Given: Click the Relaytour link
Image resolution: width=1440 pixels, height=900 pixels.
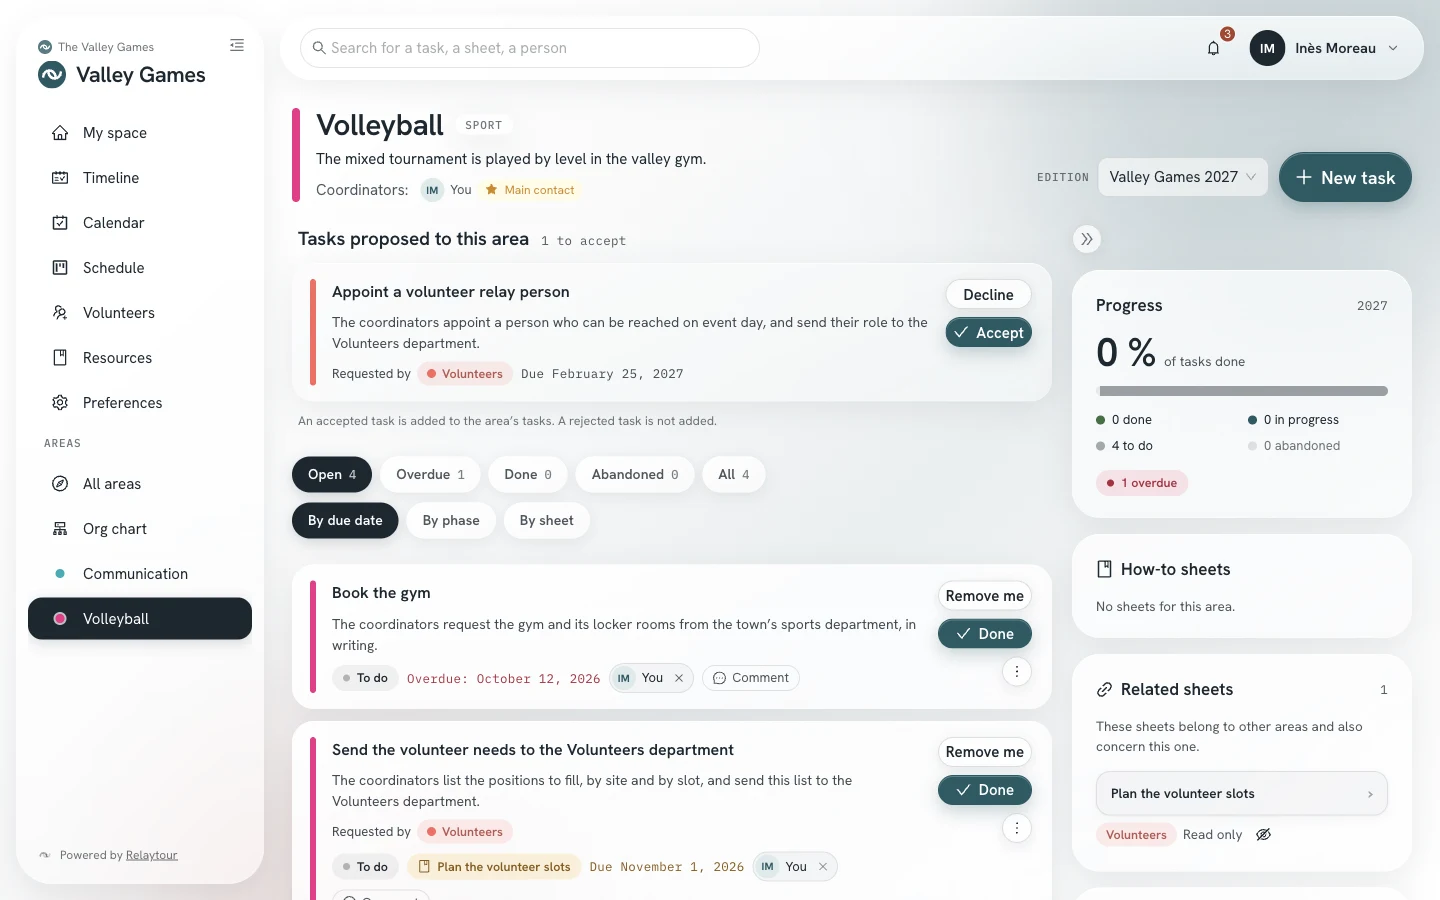Looking at the screenshot, I should [152, 855].
